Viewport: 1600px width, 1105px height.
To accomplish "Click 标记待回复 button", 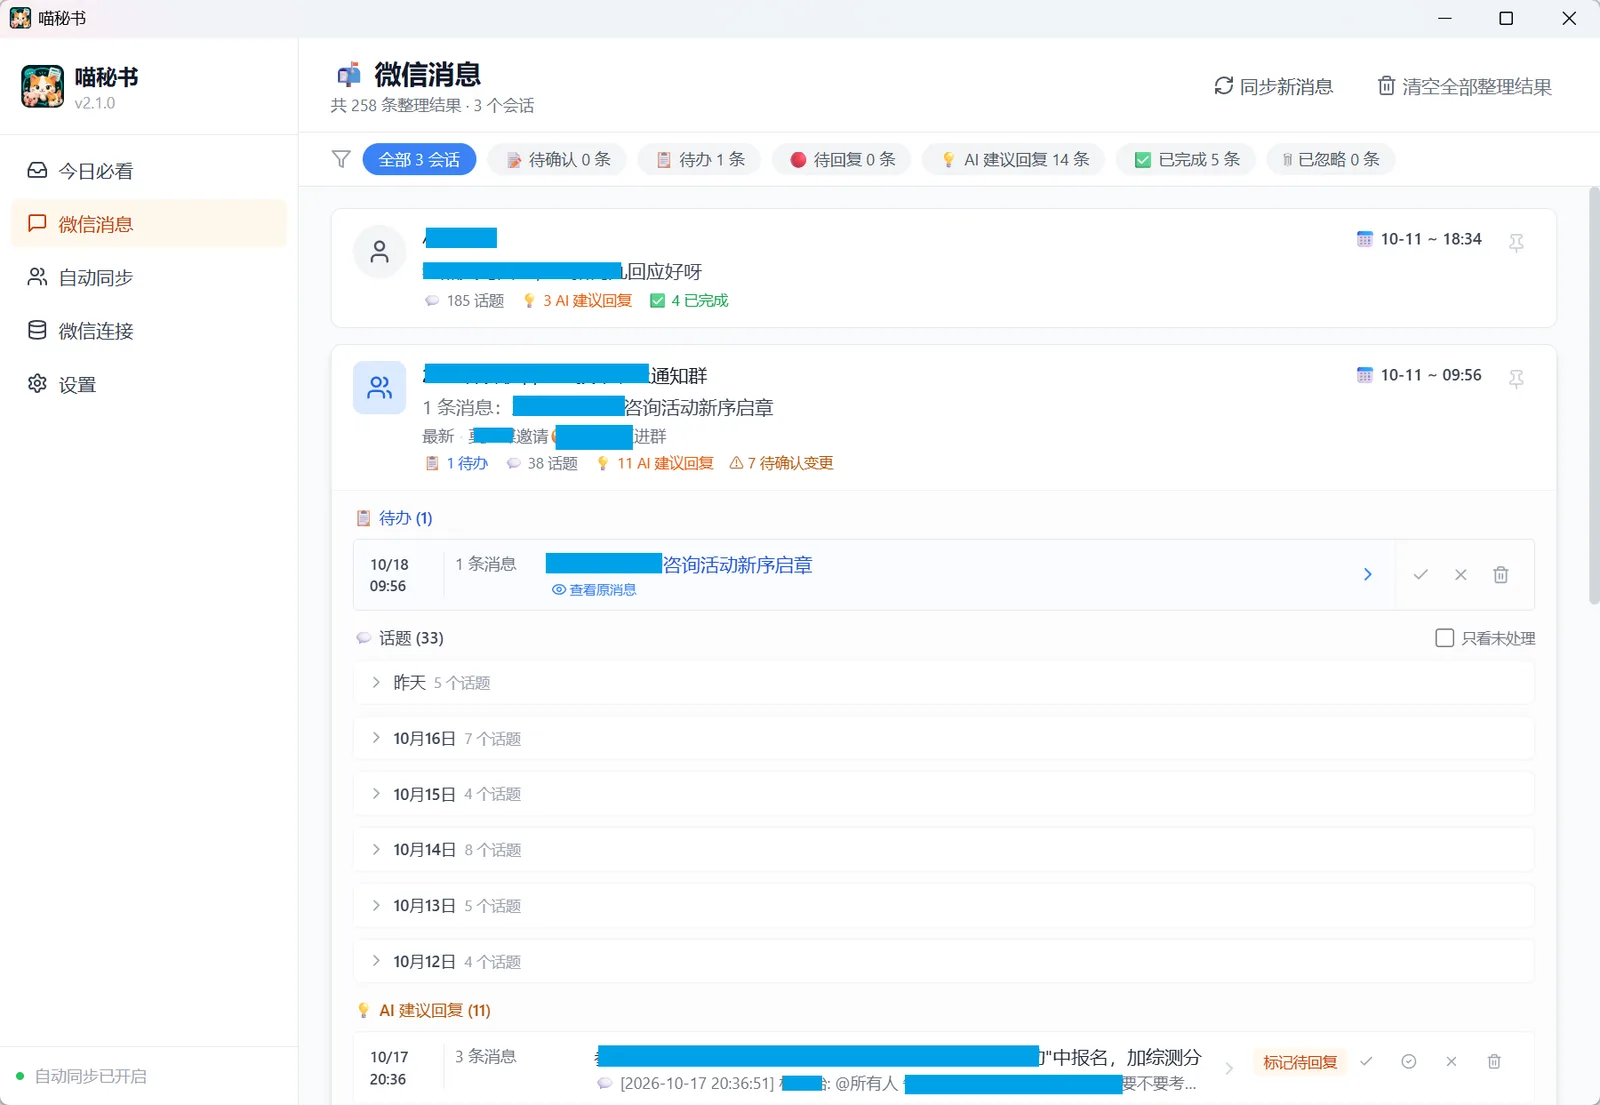I will pos(1300,1062).
